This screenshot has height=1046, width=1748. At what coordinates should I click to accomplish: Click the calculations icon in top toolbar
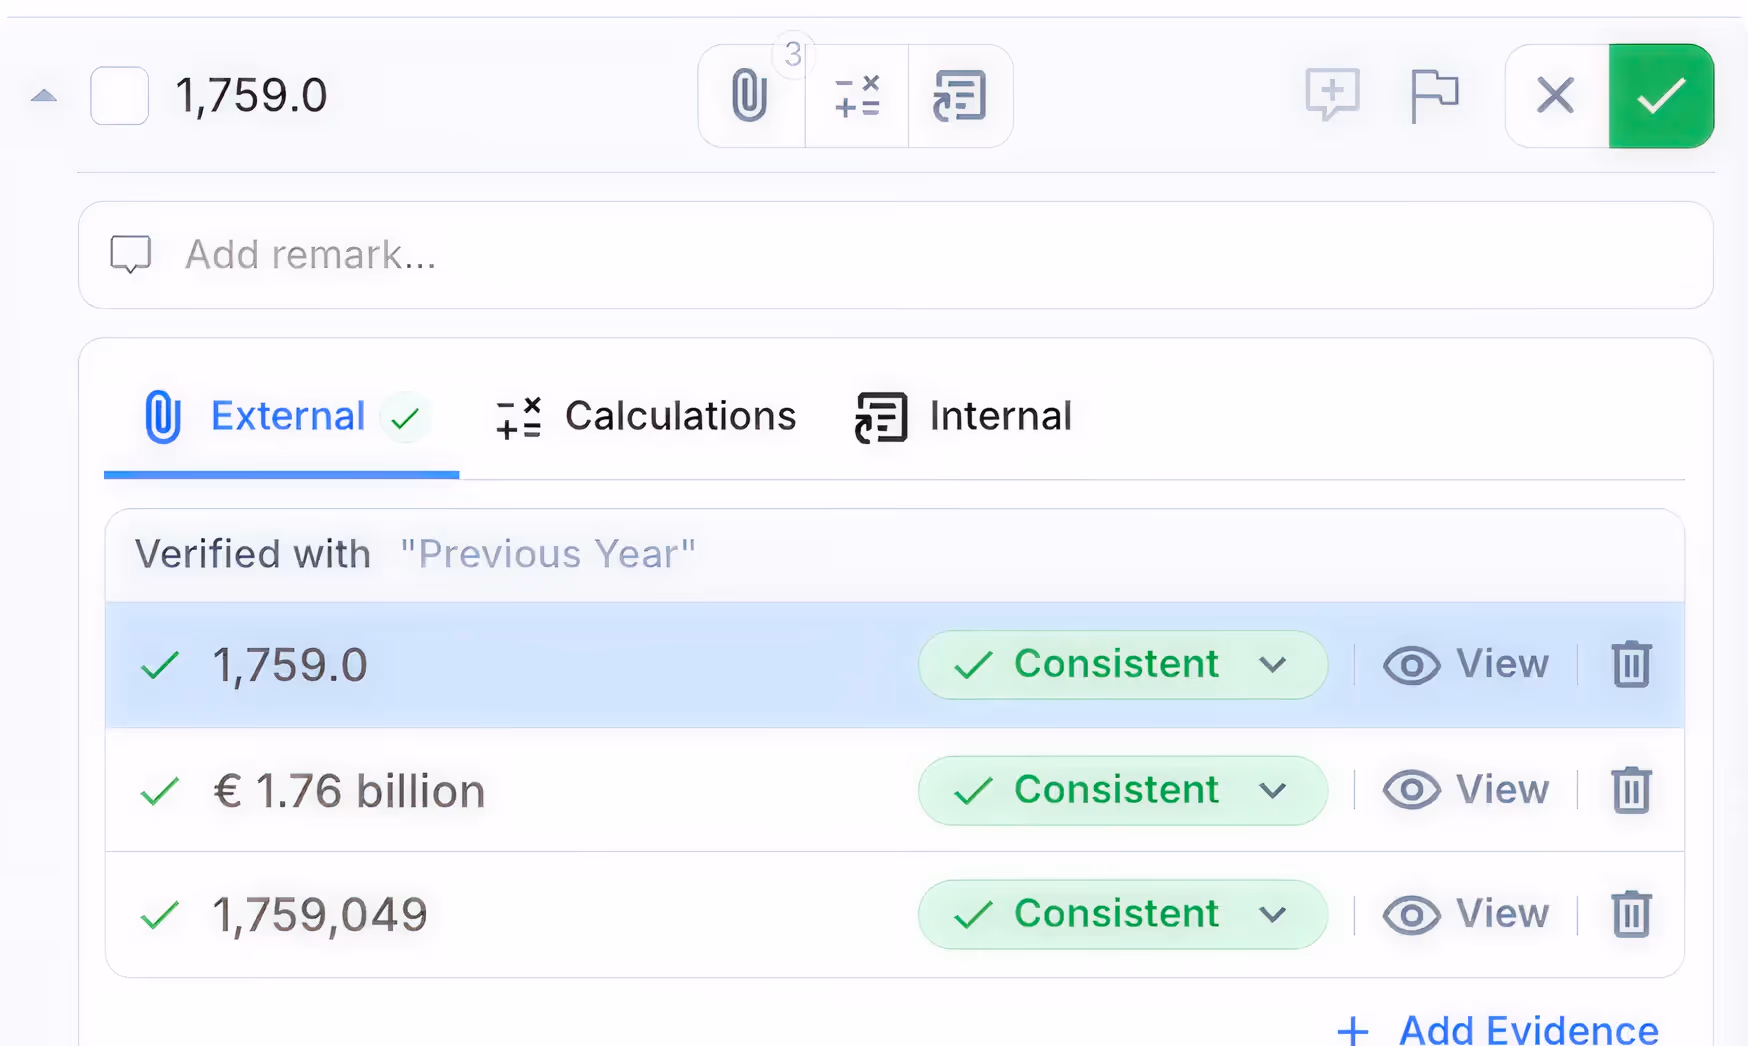click(857, 96)
